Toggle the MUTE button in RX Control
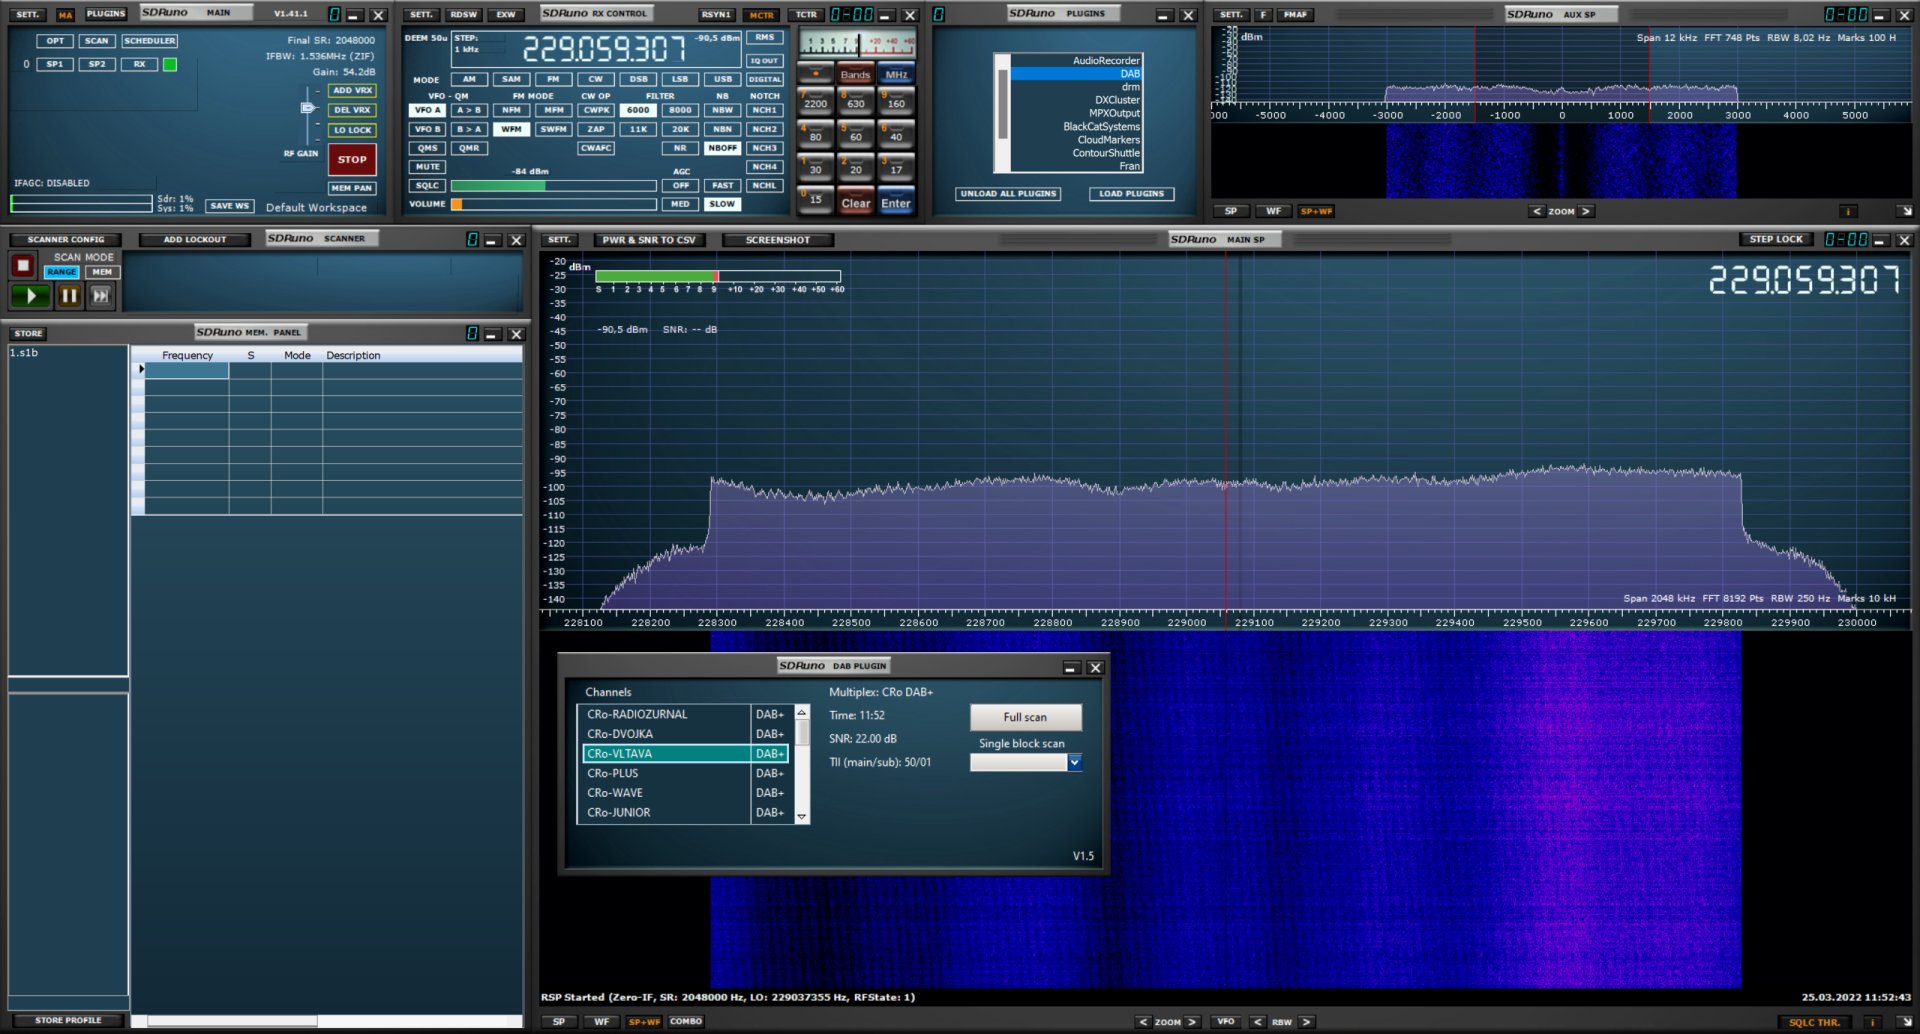Image resolution: width=1920 pixels, height=1034 pixels. tap(427, 167)
